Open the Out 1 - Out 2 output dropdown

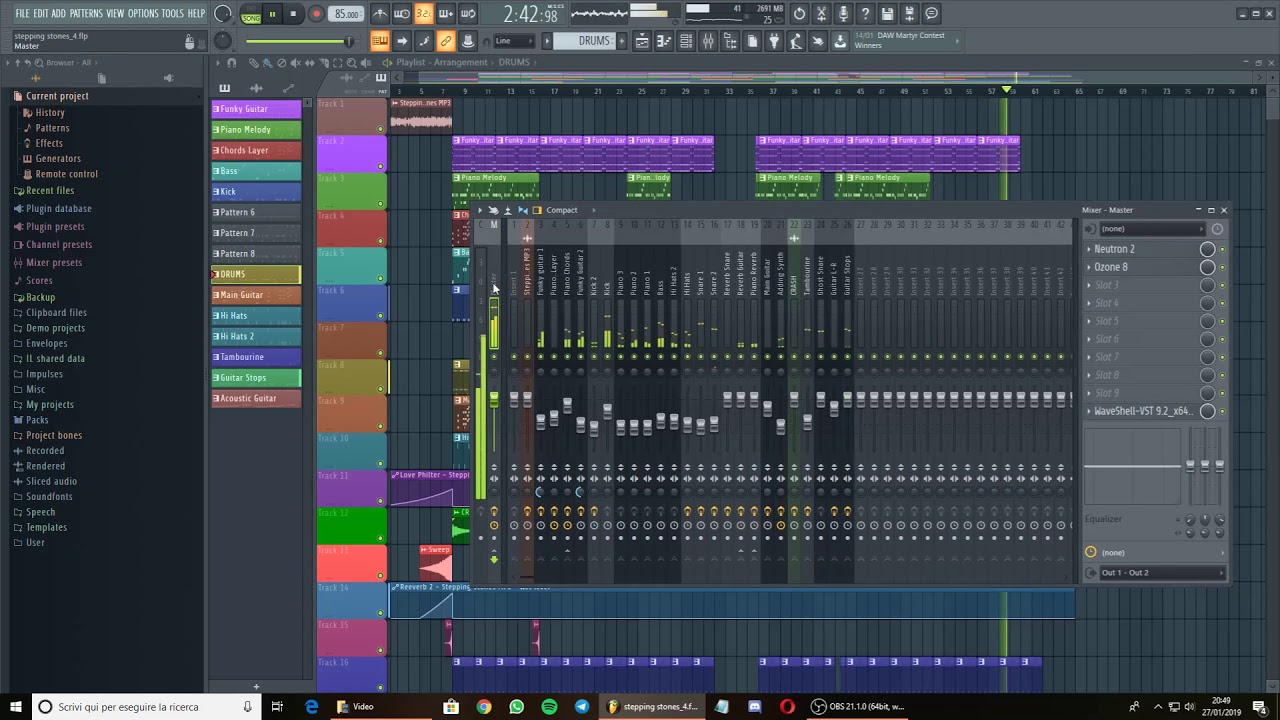click(1160, 573)
